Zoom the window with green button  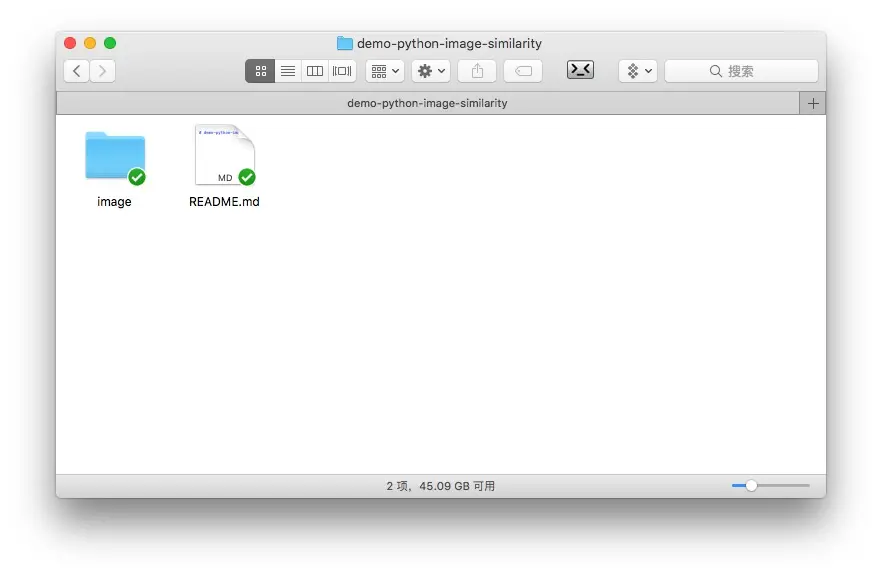point(110,43)
